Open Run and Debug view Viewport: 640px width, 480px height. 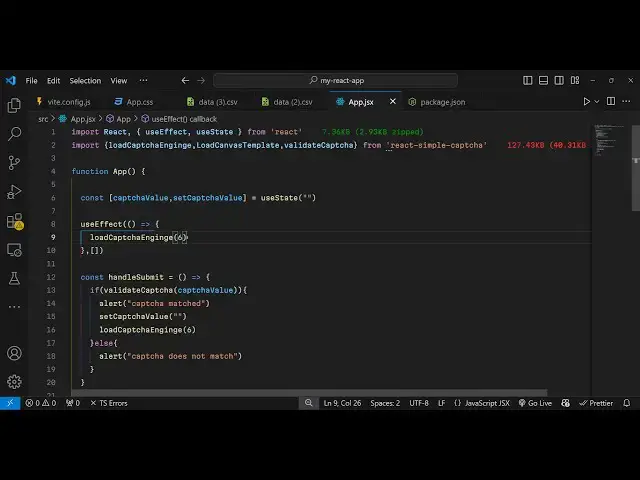14,192
